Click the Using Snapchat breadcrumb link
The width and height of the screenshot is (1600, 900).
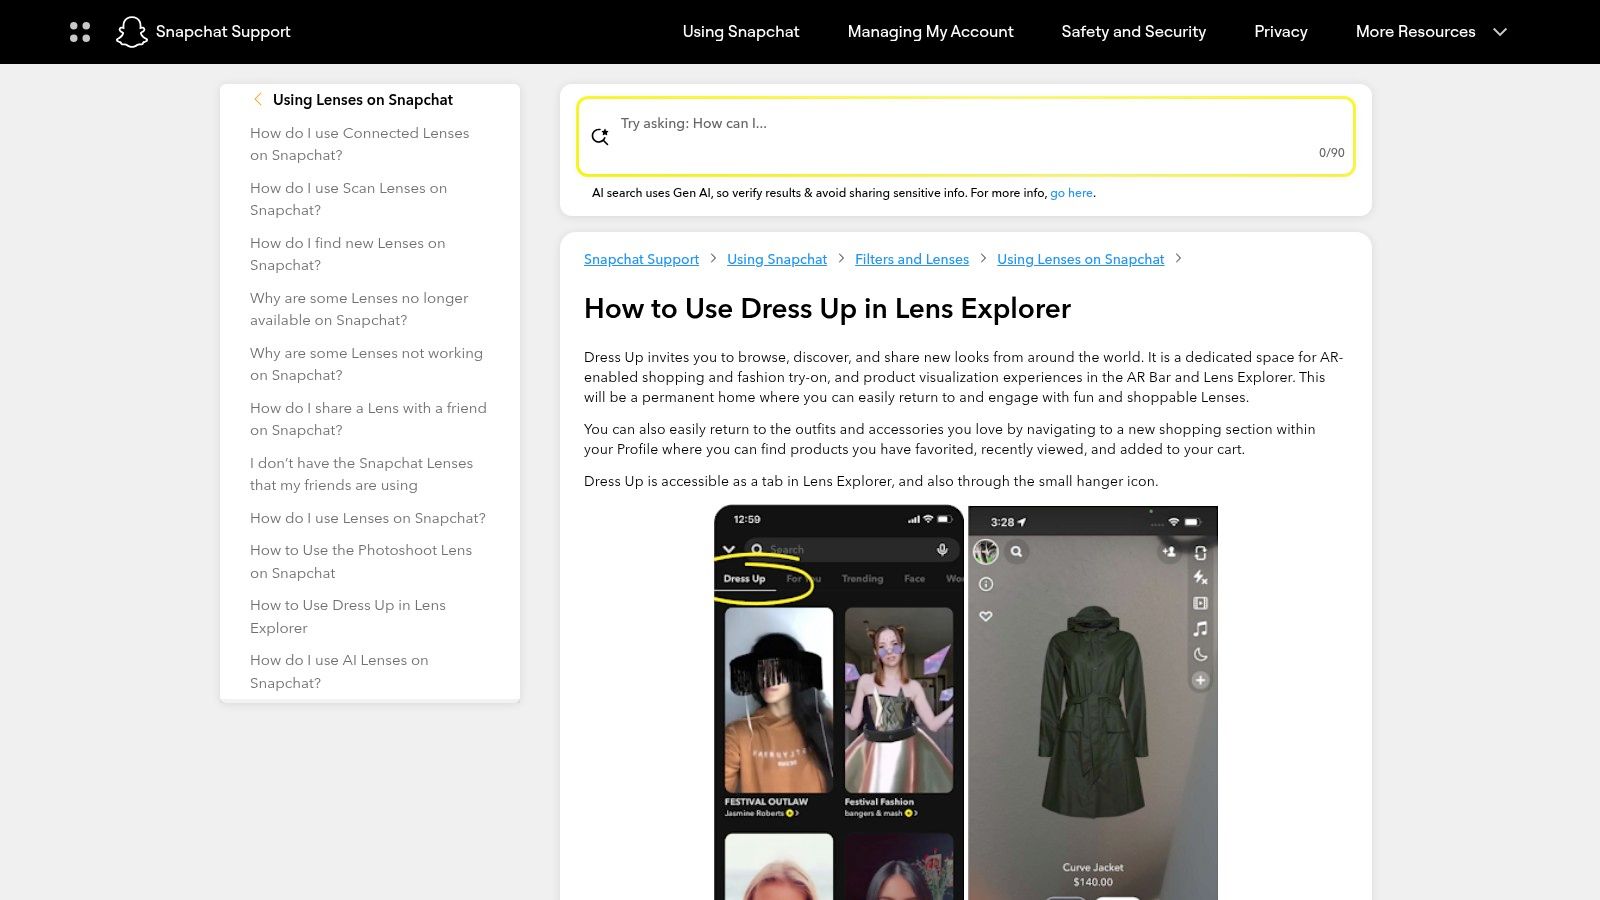pyautogui.click(x=777, y=259)
